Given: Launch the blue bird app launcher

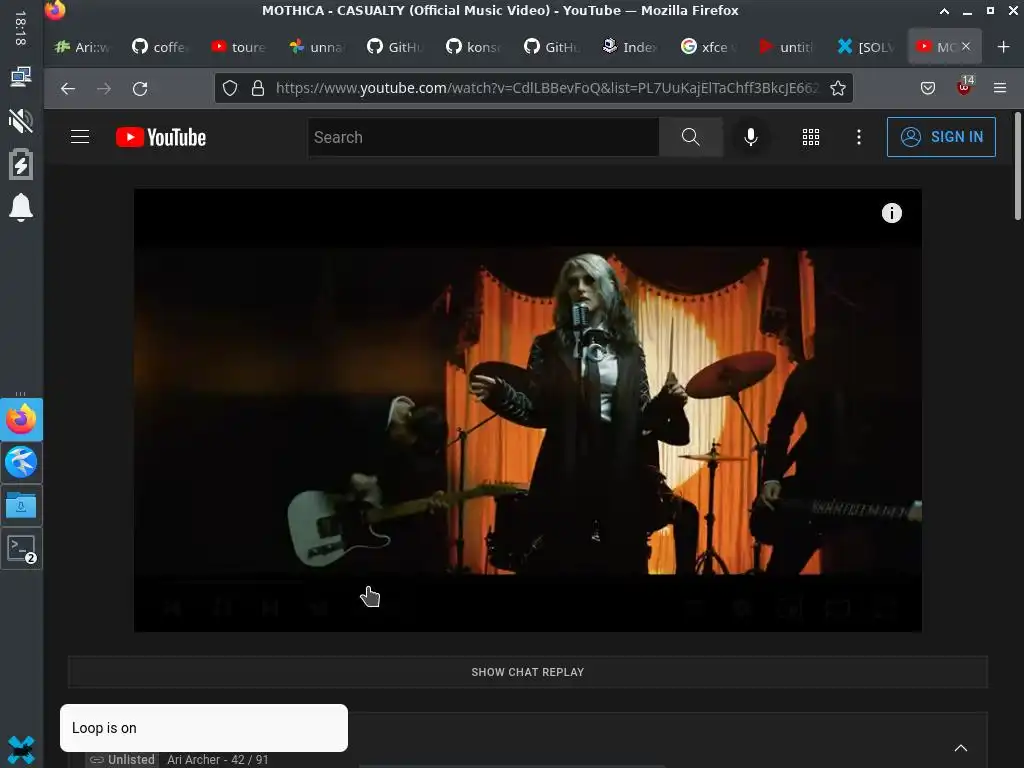Looking at the screenshot, I should [21, 462].
